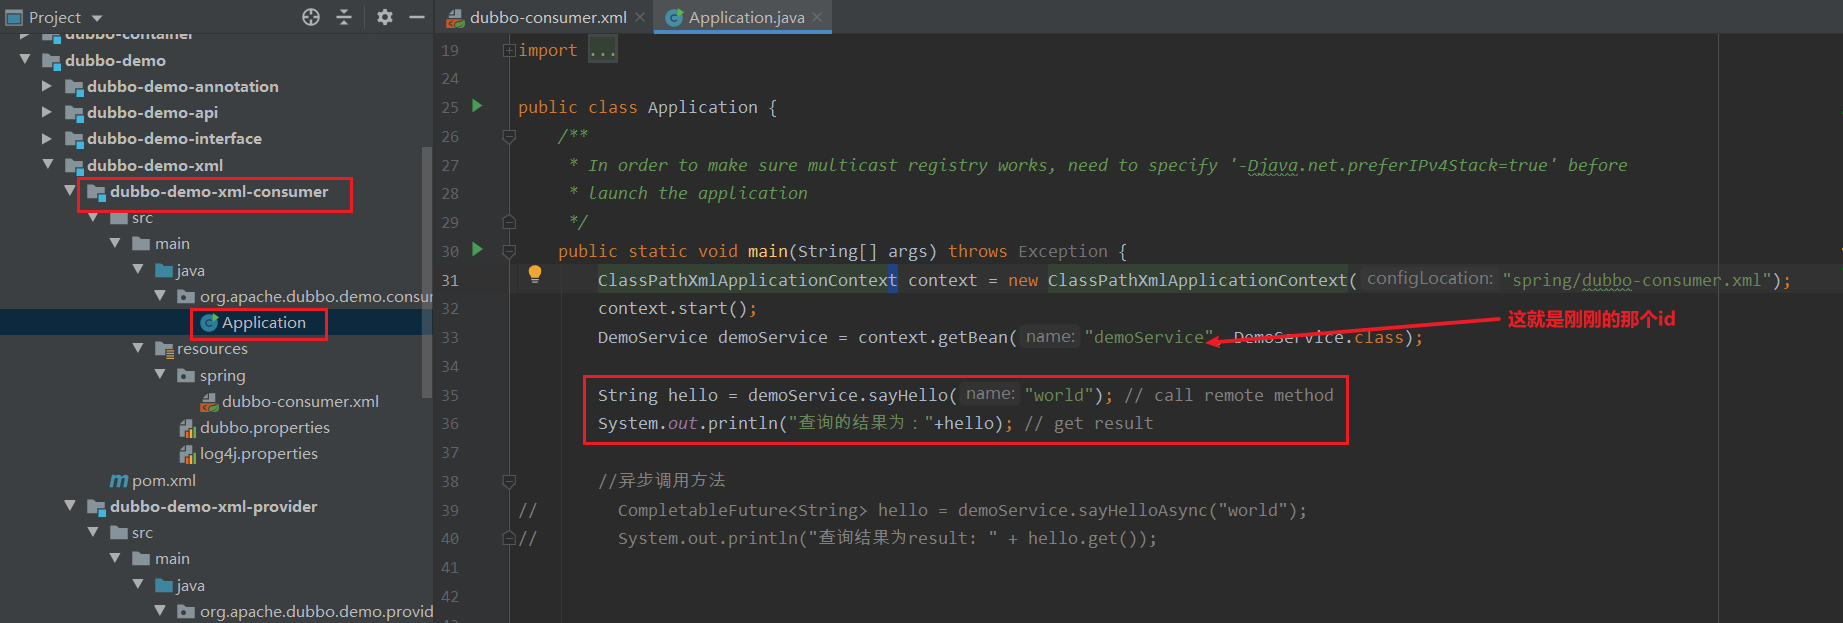Viewport: 1843px width, 623px height.
Task: Click the Project tool window icon
Action: pos(14,17)
